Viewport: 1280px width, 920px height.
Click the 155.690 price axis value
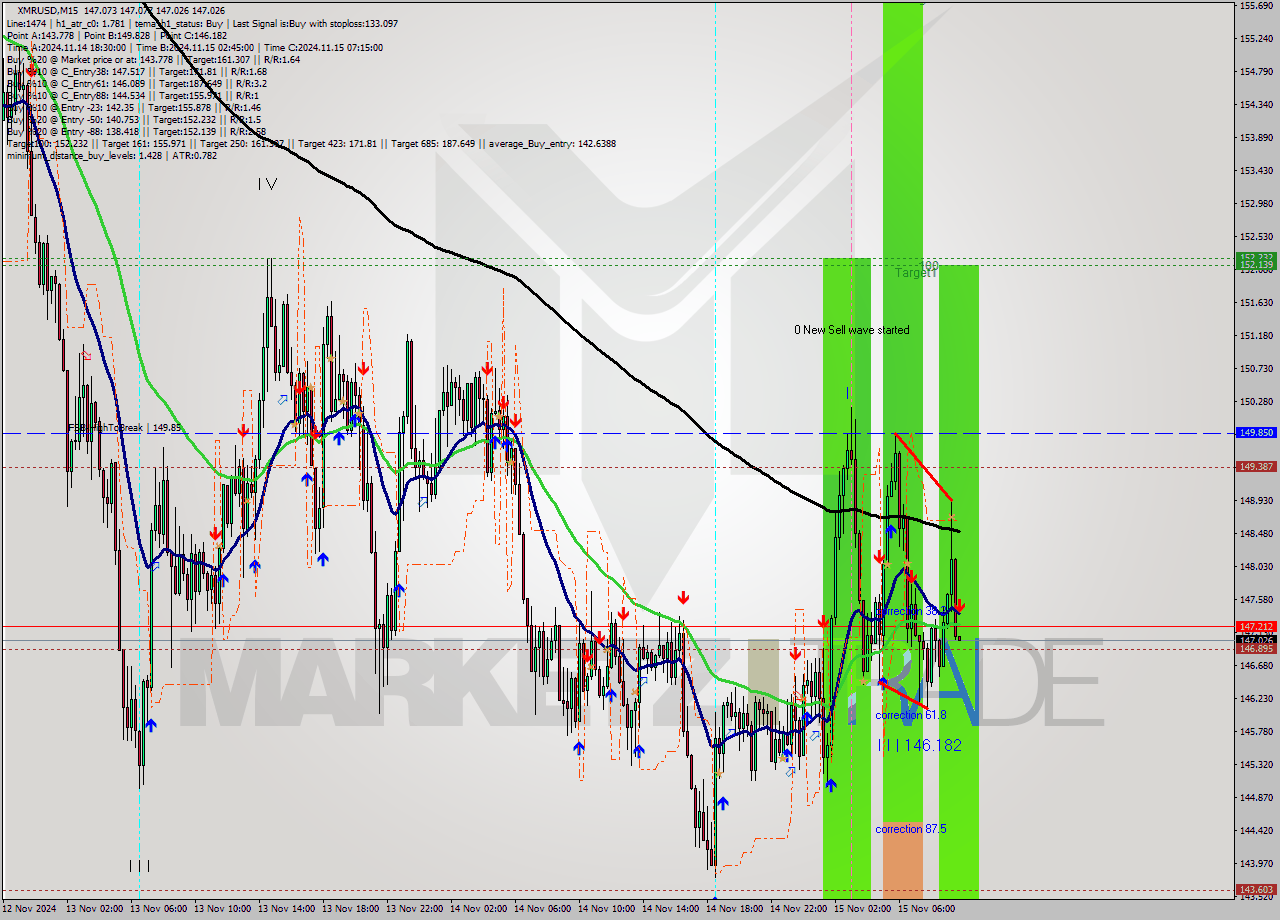pos(1256,6)
